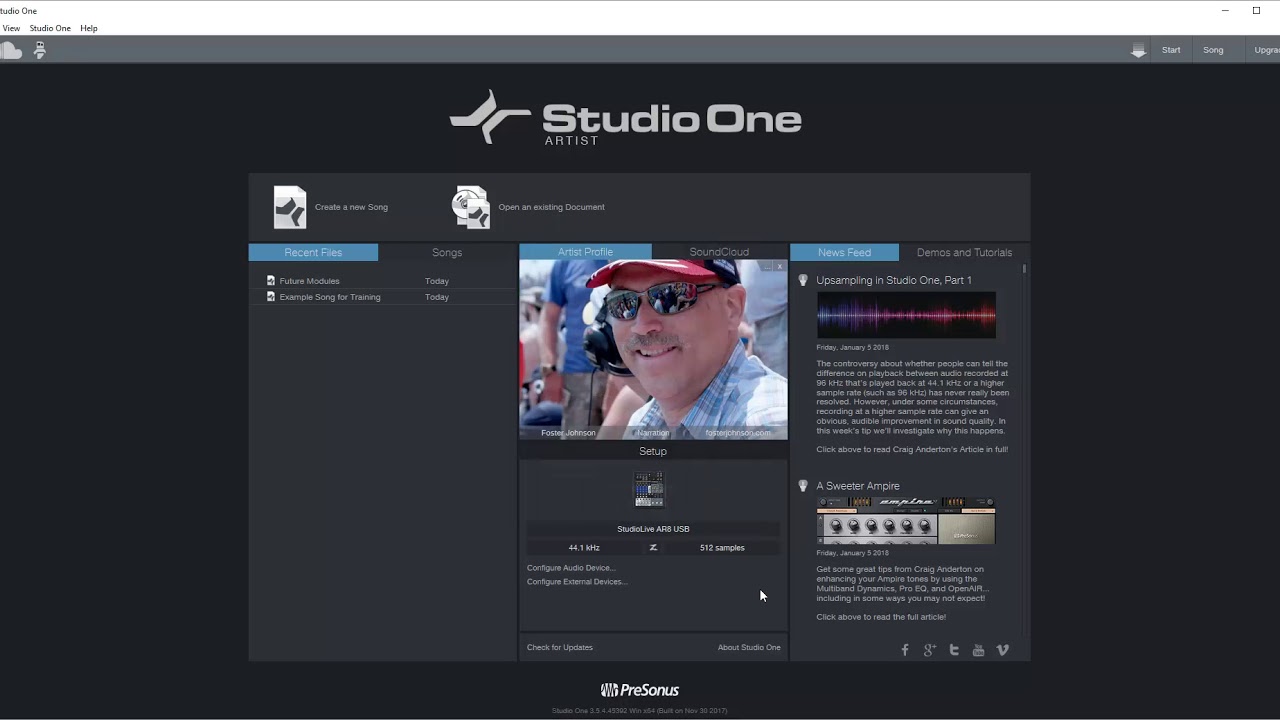This screenshot has height=720, width=1280.
Task: Open A Sweeter Ampire article headline
Action: [858, 486]
